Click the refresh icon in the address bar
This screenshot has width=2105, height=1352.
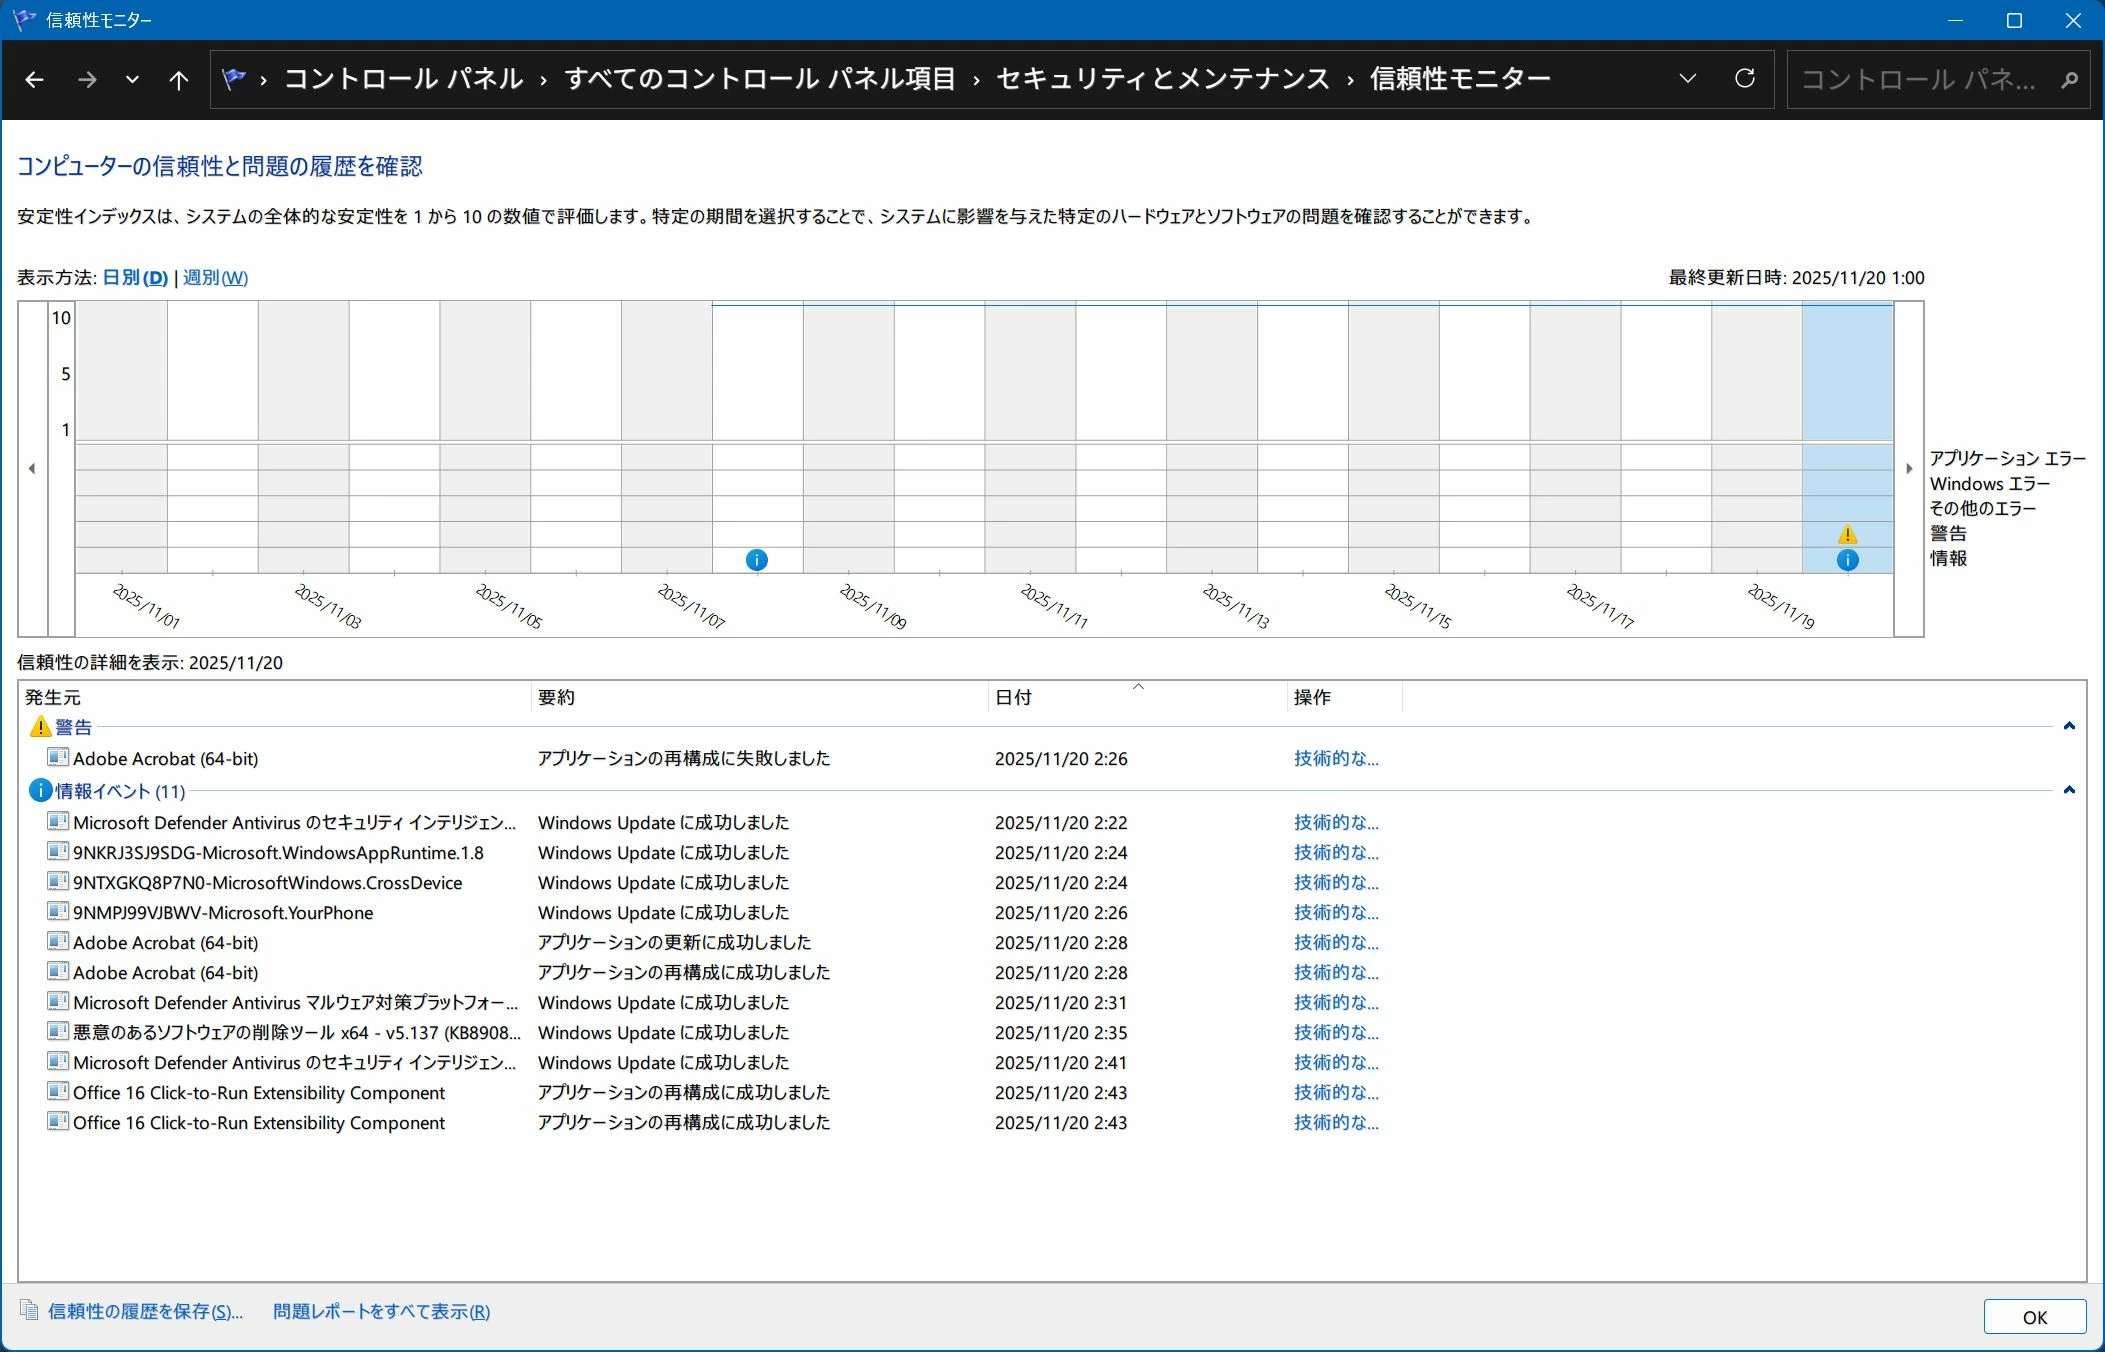pyautogui.click(x=1745, y=79)
